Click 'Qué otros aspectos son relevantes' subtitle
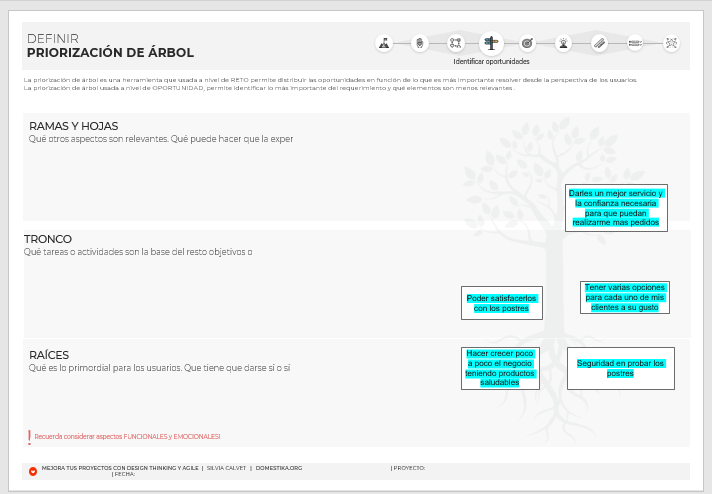The image size is (712, 494). click(x=161, y=139)
